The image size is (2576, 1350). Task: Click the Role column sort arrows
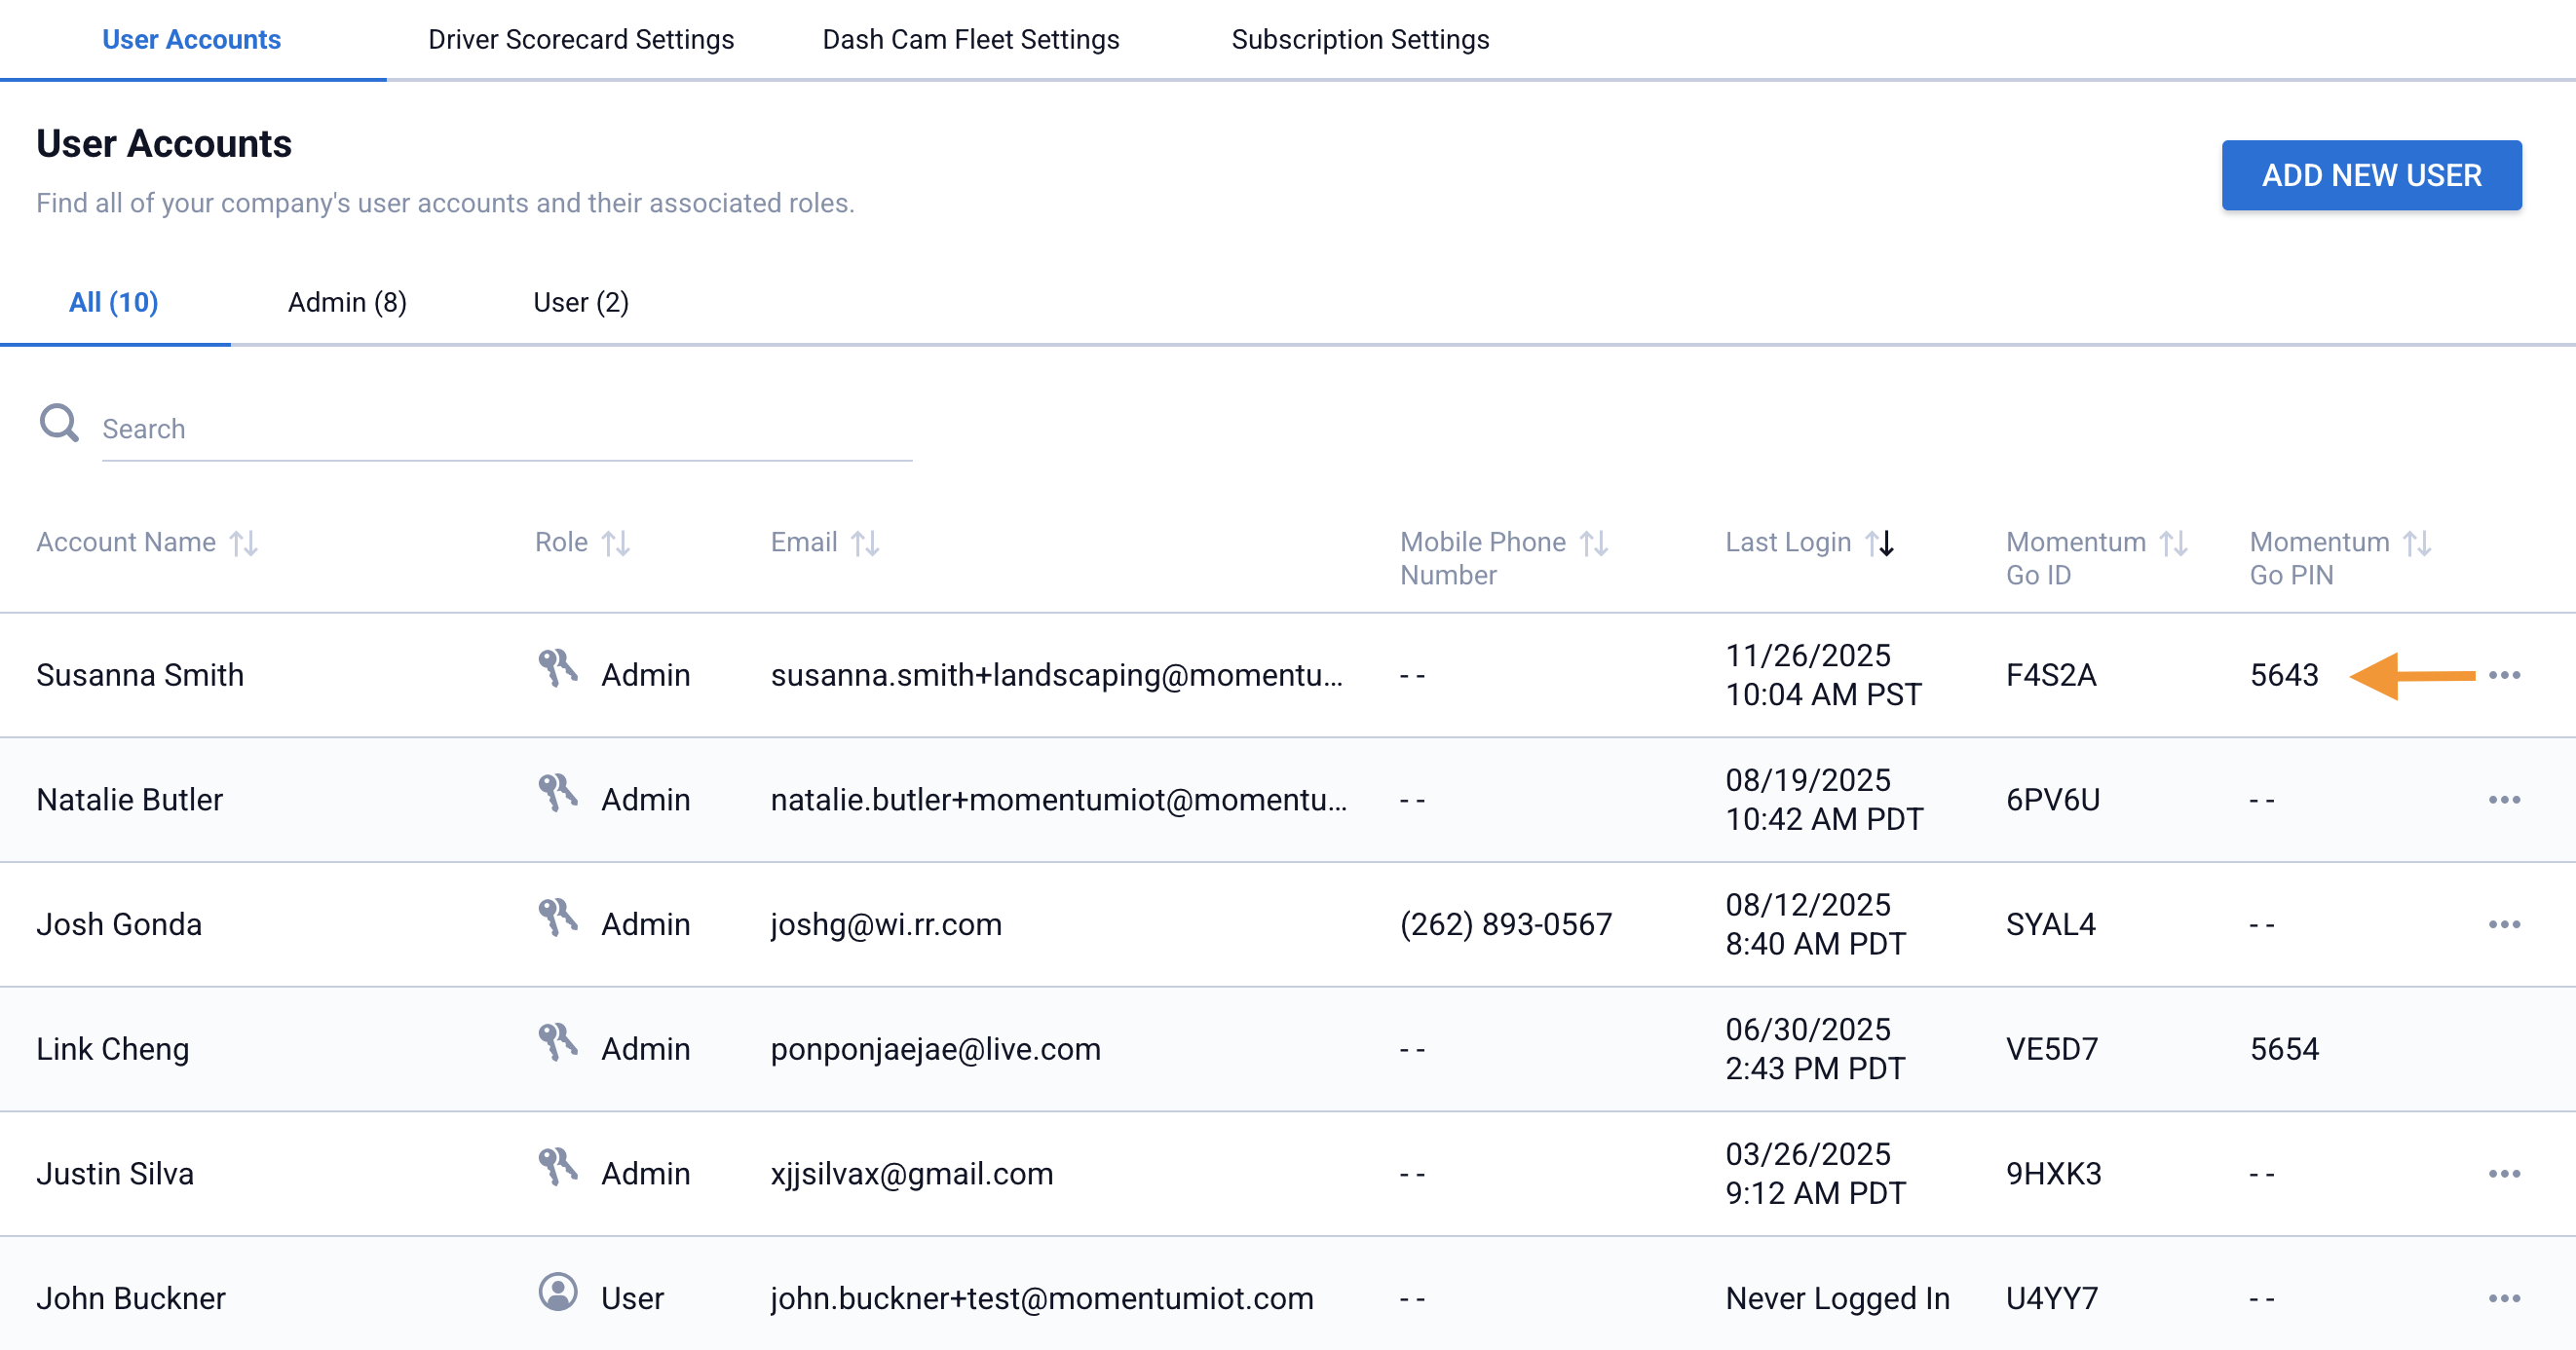[618, 543]
